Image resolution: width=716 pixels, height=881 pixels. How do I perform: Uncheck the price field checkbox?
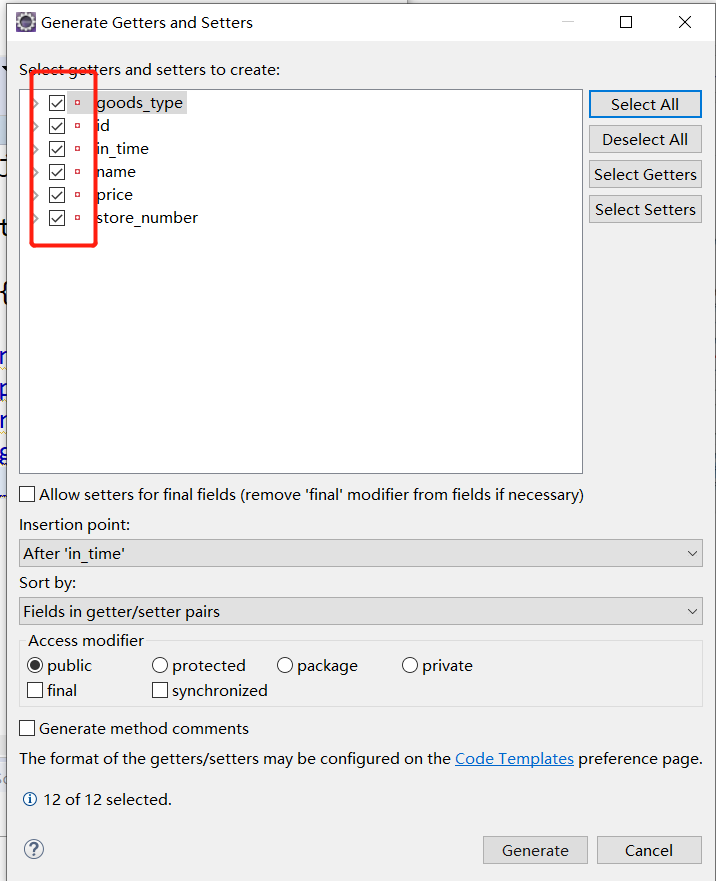[57, 195]
